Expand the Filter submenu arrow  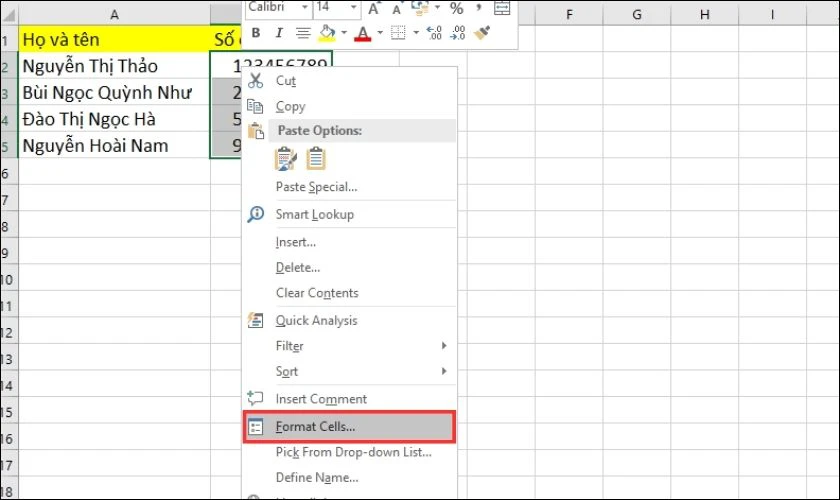[x=444, y=346]
